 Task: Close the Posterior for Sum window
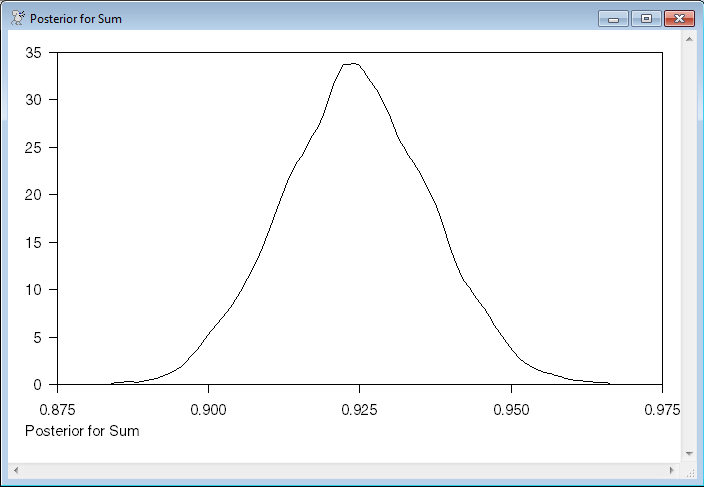(x=680, y=18)
